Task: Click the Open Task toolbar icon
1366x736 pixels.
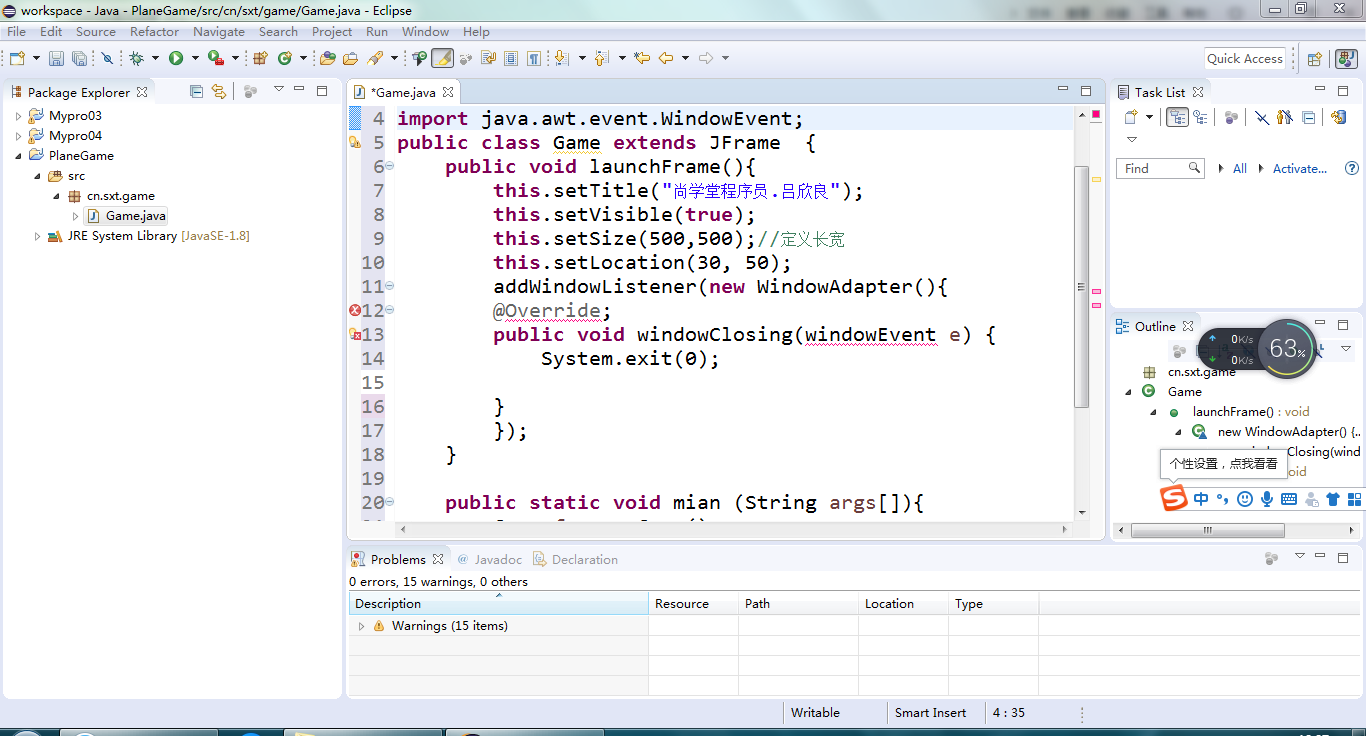Action: click(x=351, y=58)
